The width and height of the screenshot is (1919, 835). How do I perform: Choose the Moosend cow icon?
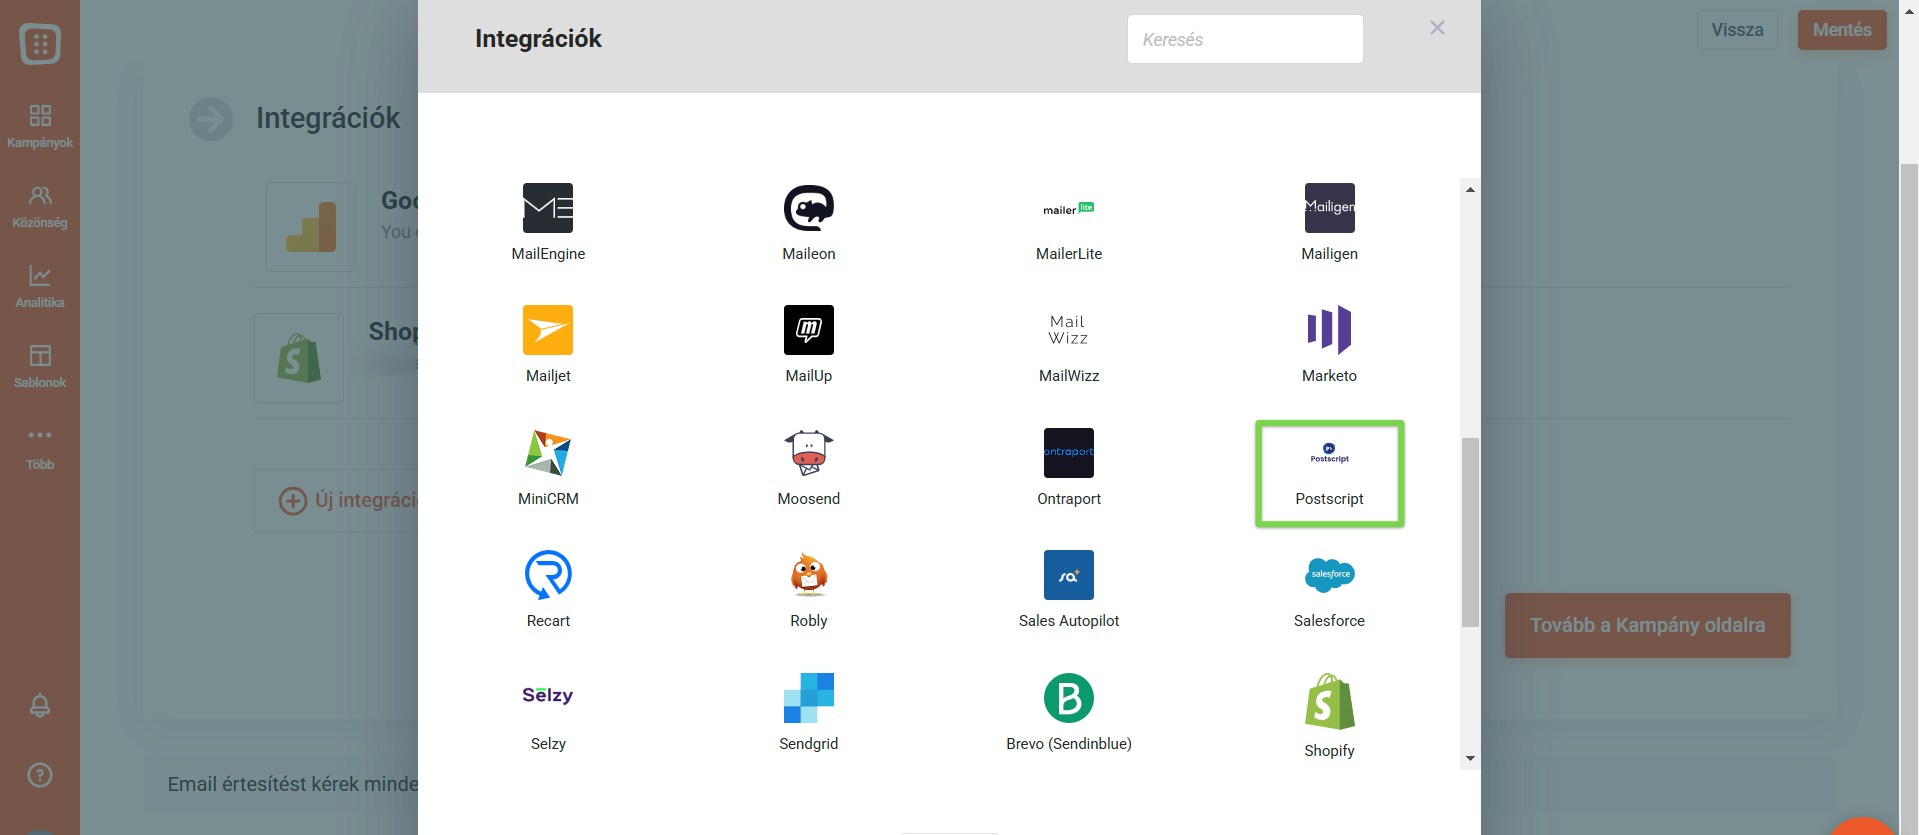(x=809, y=453)
